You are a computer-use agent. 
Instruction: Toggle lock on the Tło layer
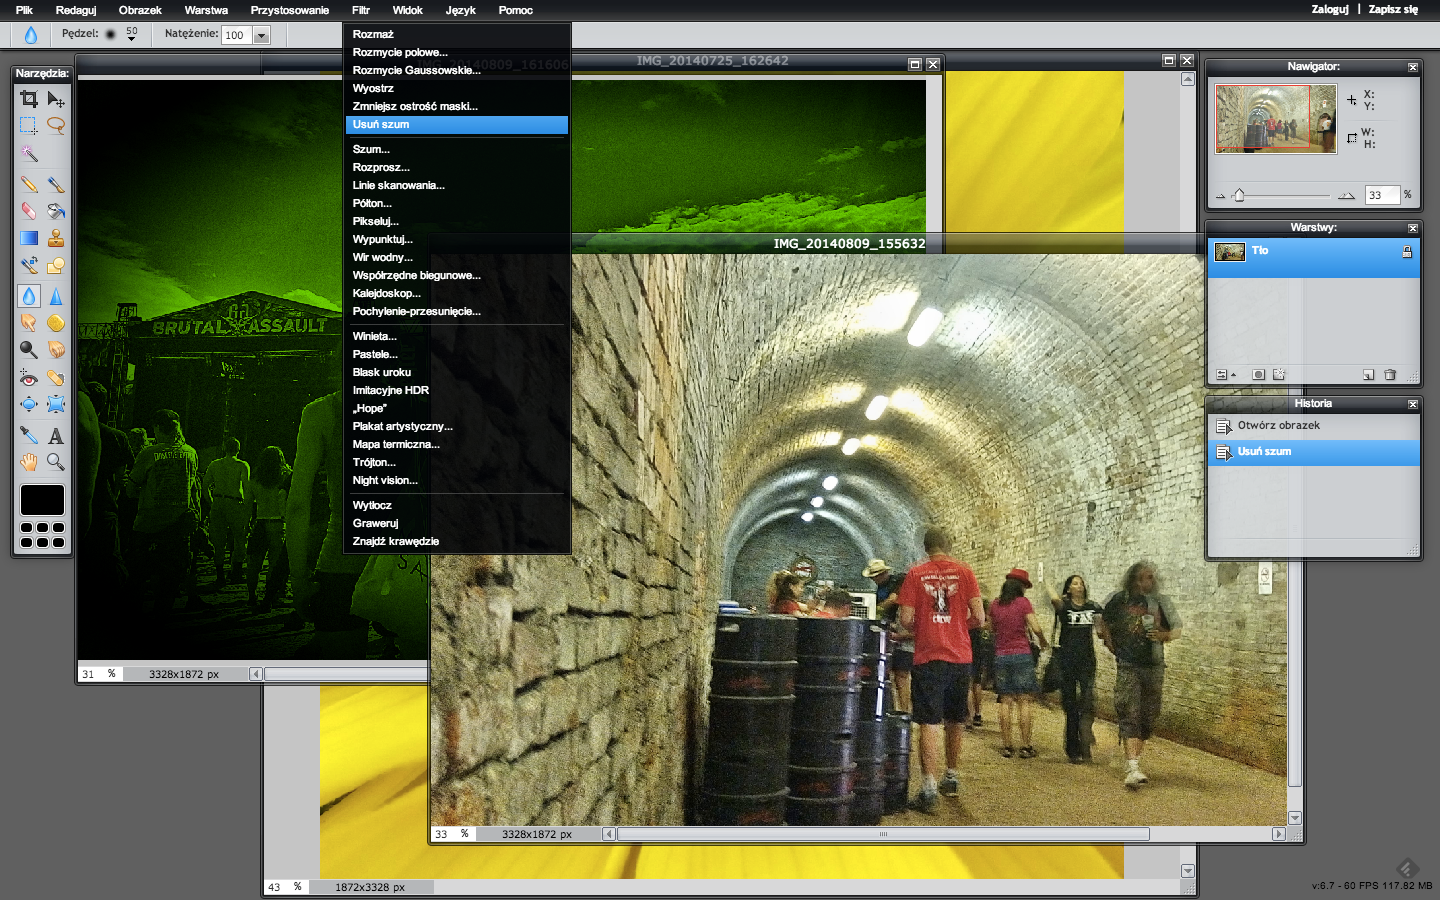point(1407,252)
